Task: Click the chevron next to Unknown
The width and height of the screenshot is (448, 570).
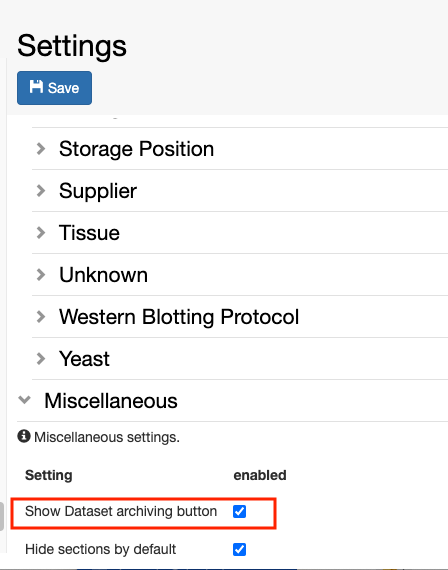Action: (x=41, y=275)
